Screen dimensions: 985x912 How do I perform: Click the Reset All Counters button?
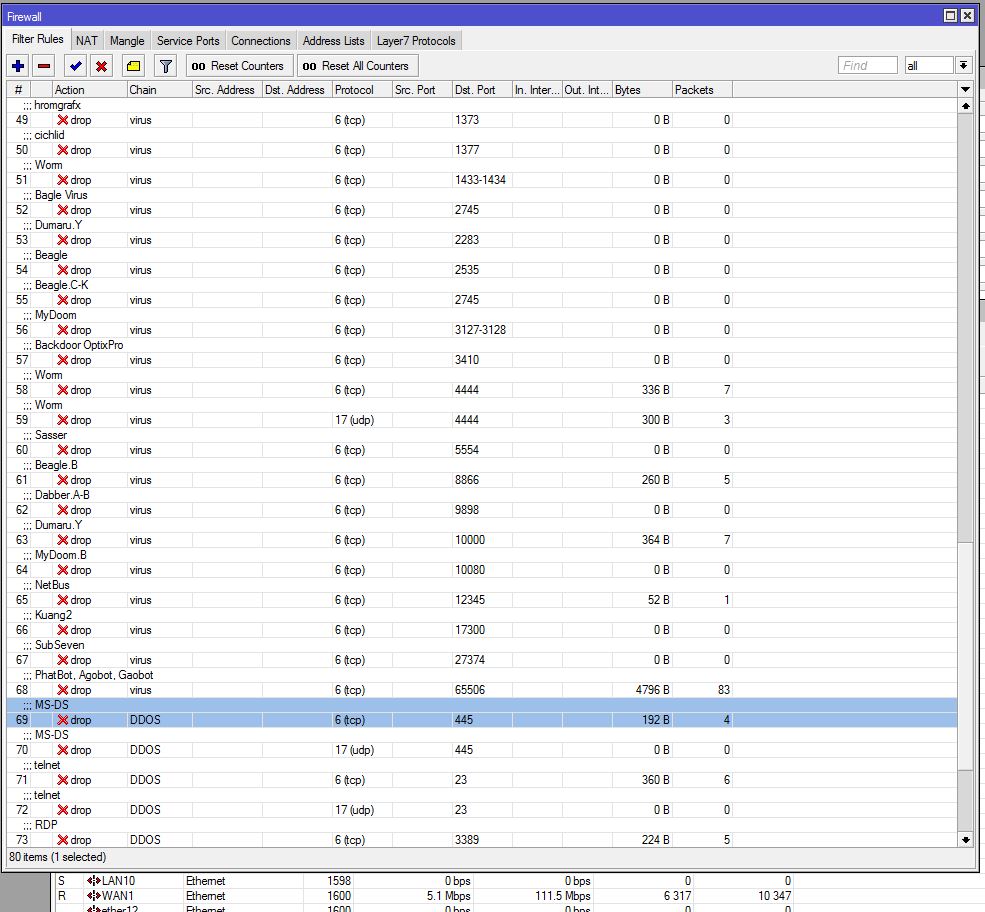(357, 65)
